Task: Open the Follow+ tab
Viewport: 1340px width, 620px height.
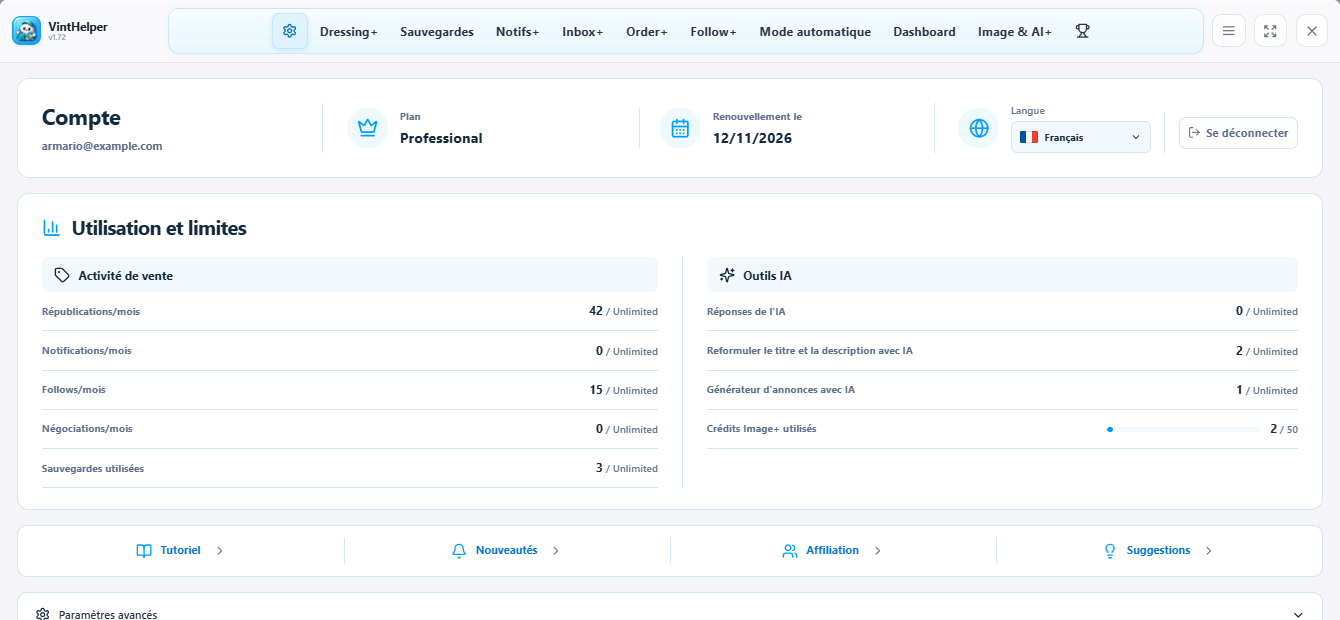Action: [714, 32]
